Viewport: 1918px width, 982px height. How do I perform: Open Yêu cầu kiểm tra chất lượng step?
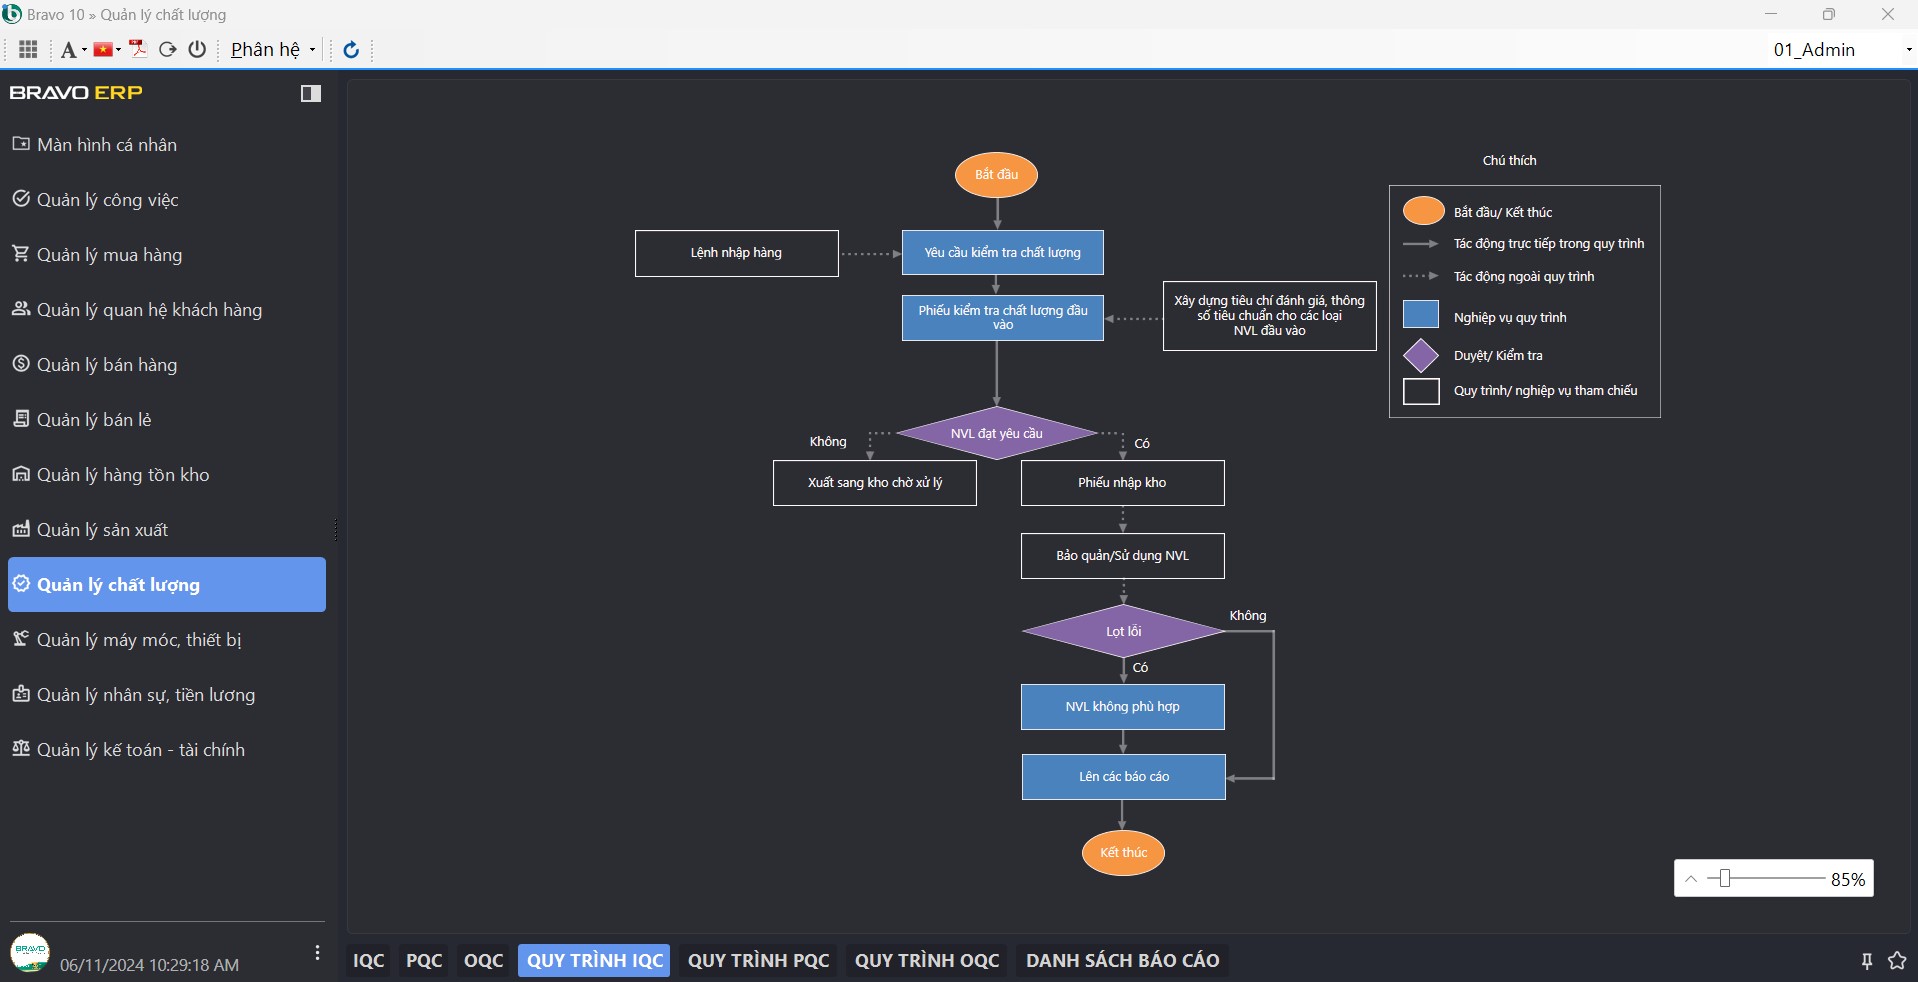click(1002, 253)
